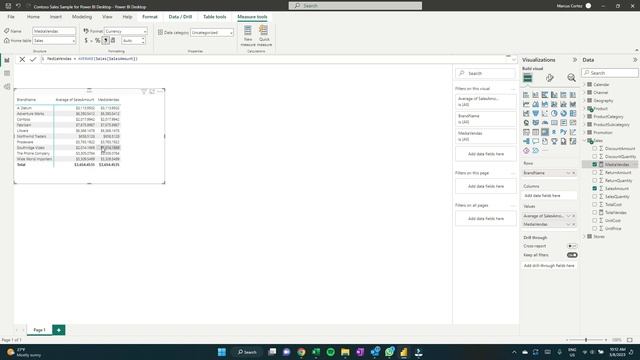Select the Page 1 tab
Image resolution: width=640 pixels, height=360 pixels.
click(39, 330)
